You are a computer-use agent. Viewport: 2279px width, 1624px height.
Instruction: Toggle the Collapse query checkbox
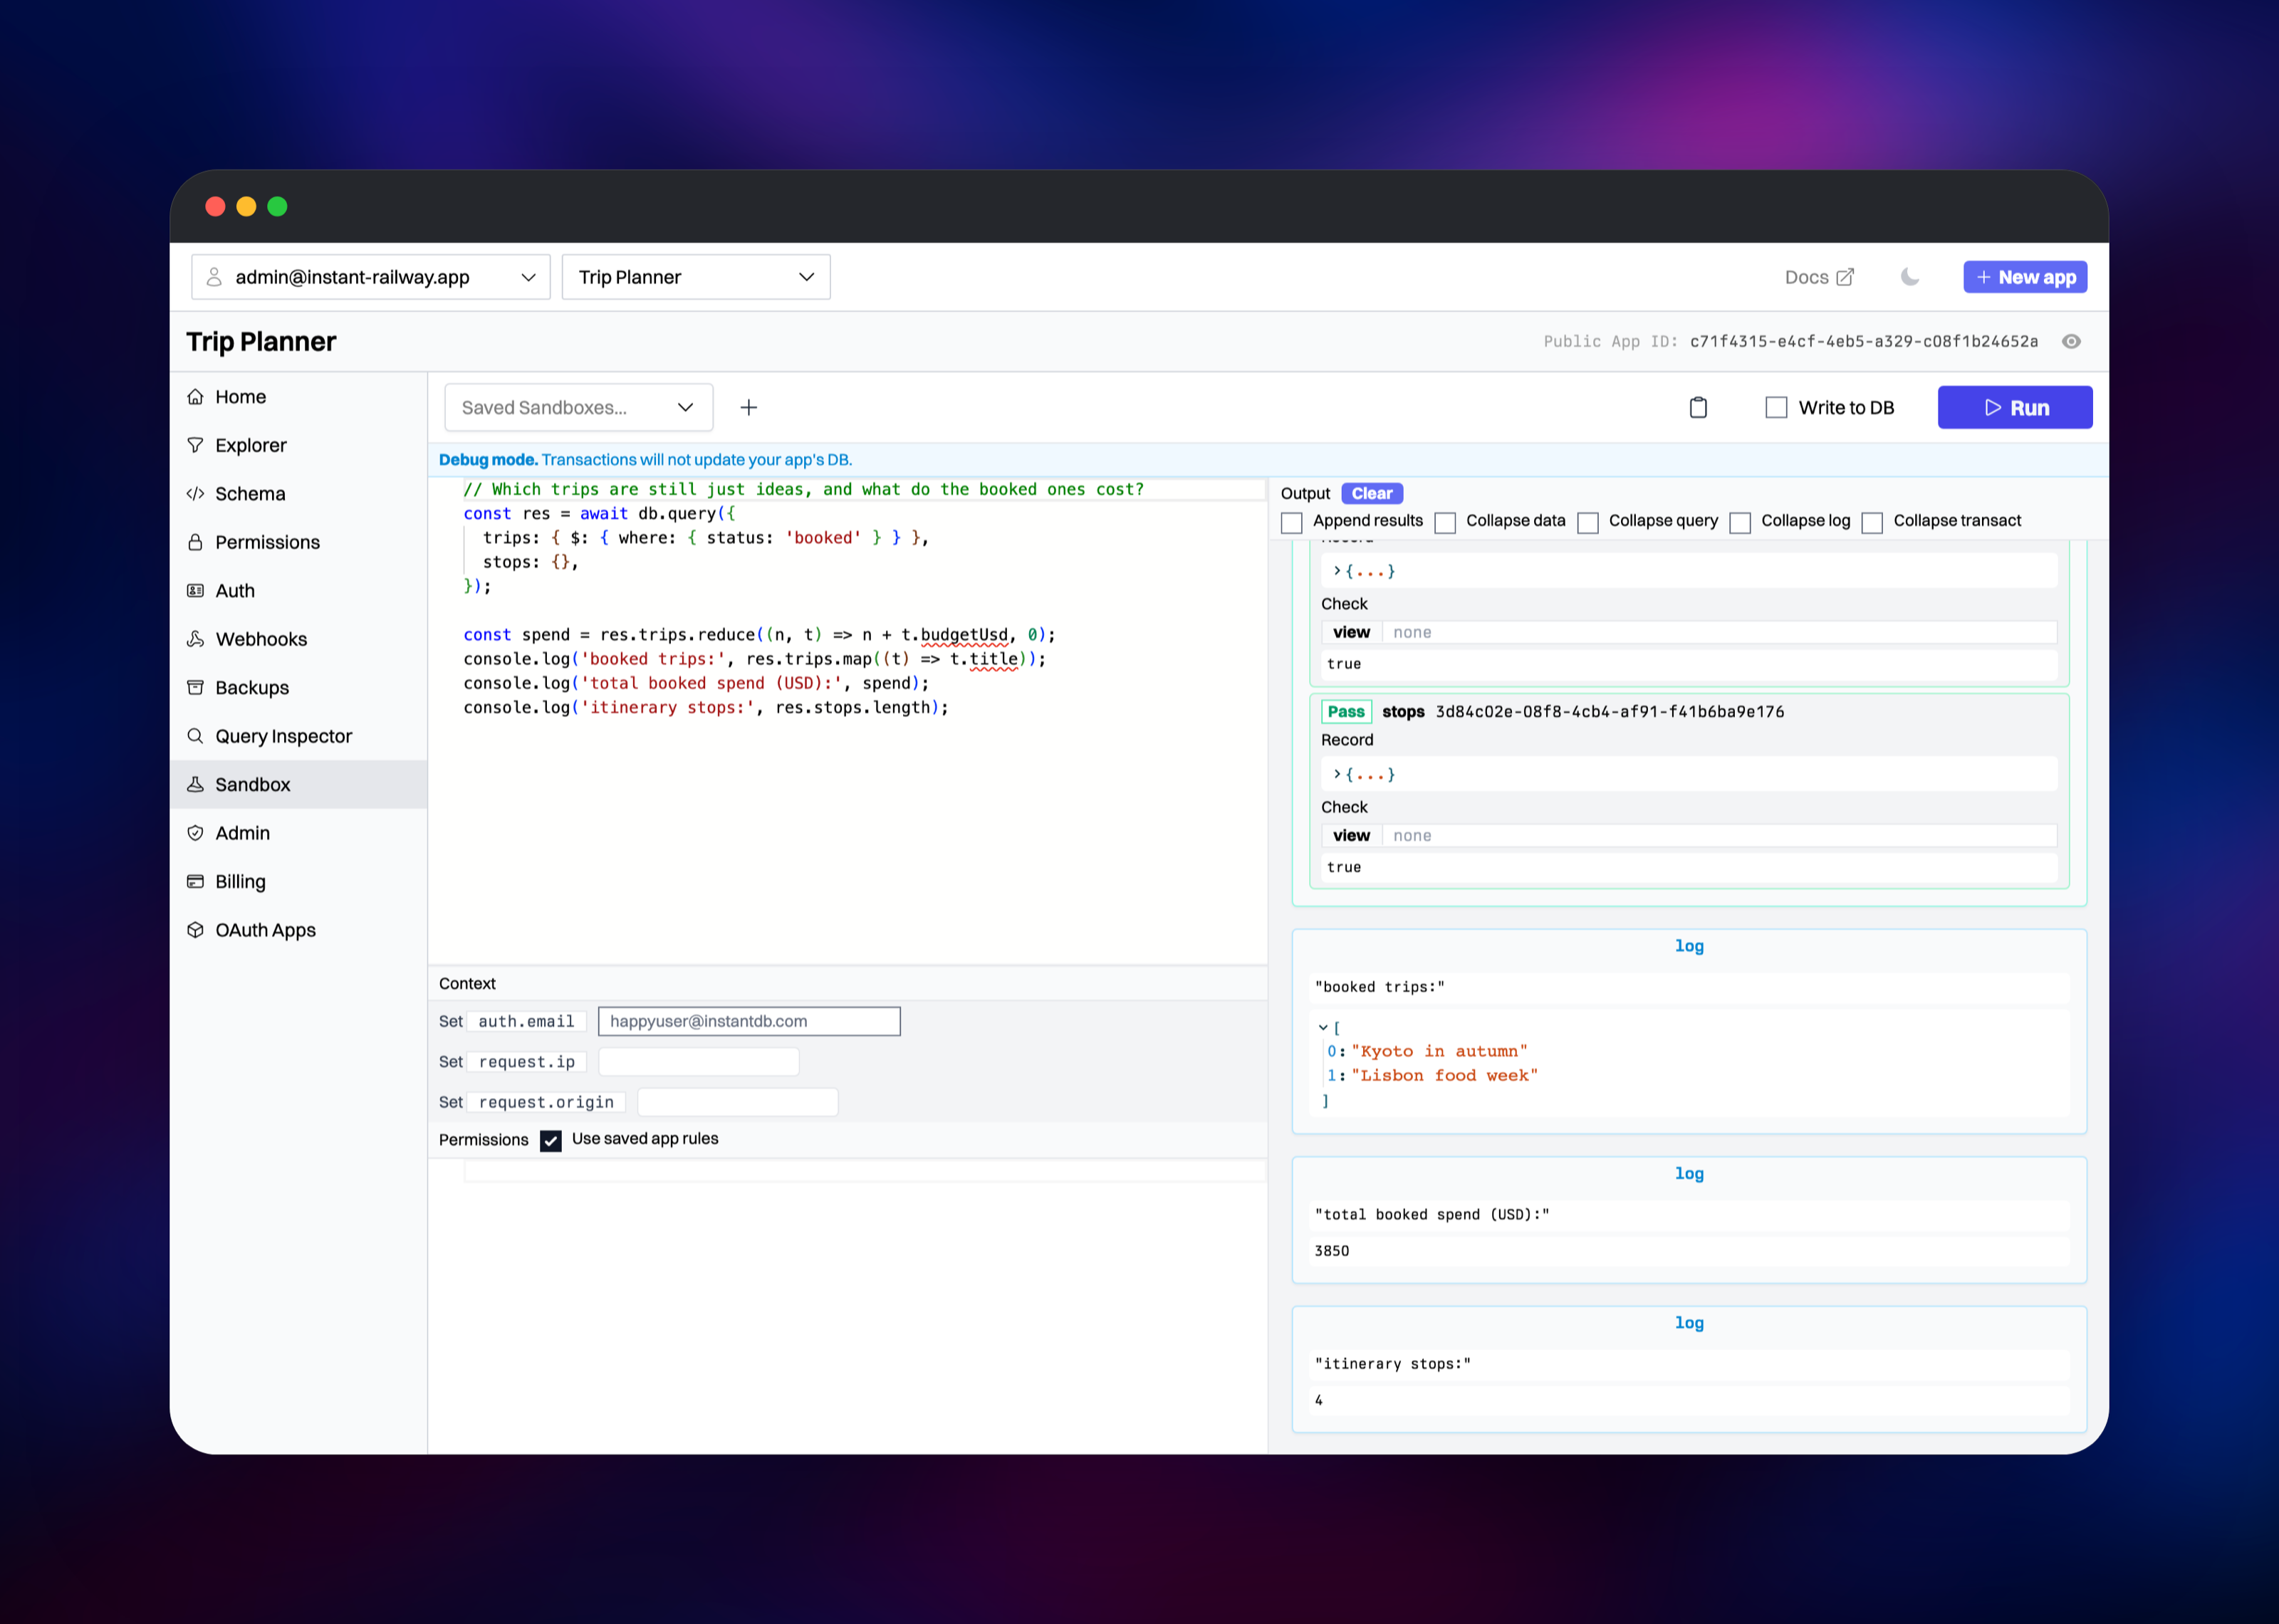tap(1588, 522)
